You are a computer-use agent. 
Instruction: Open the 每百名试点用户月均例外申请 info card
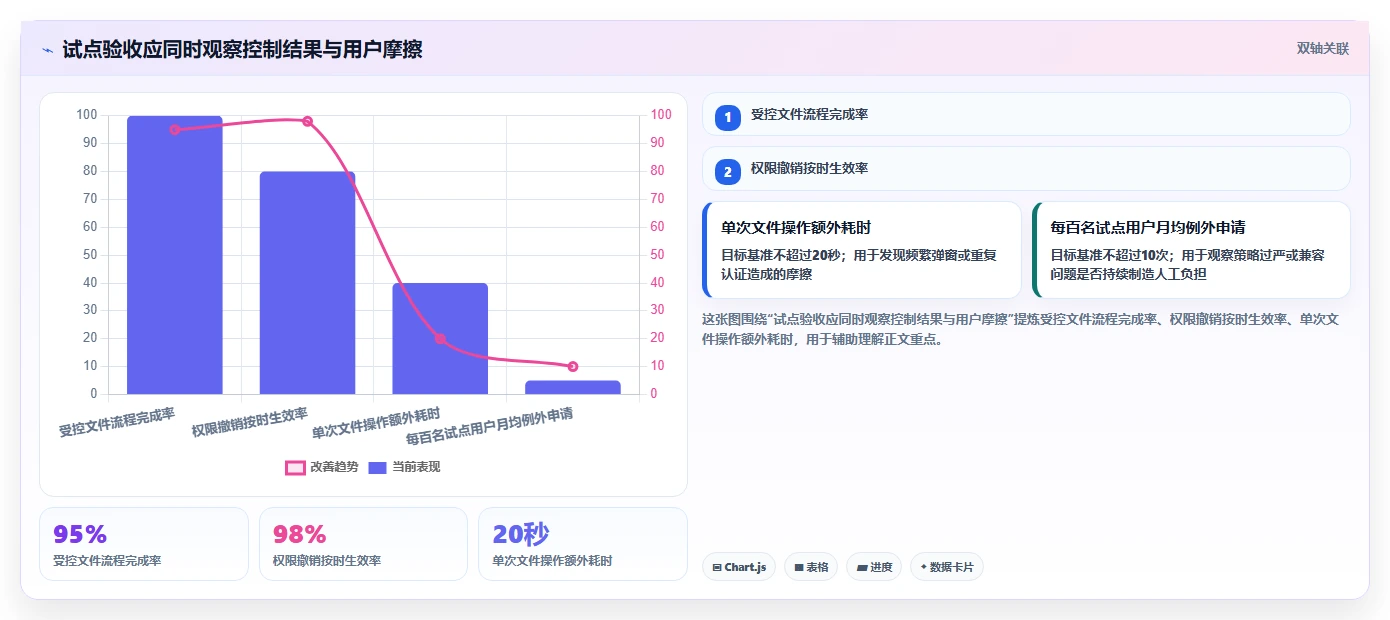[1191, 250]
